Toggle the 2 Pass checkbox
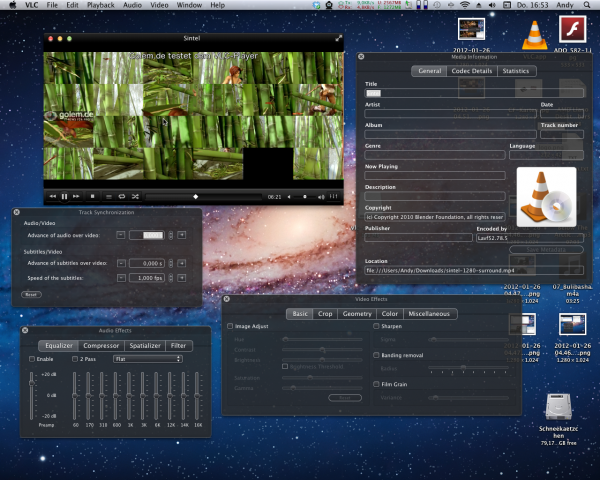 (x=74, y=358)
